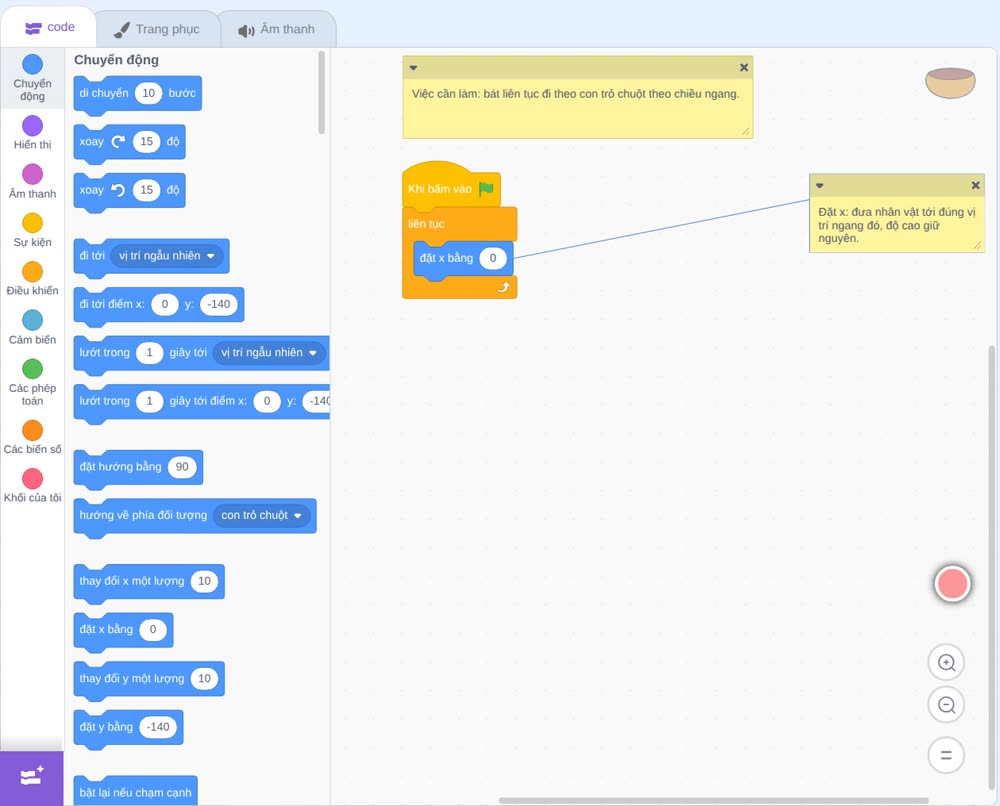Close the 'Đặt x' comment note
This screenshot has height=806, width=1000.
click(975, 186)
